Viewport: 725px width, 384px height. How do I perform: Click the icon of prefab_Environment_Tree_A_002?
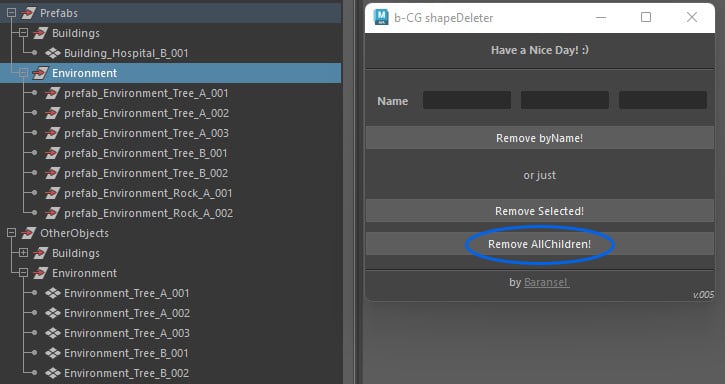click(52, 113)
